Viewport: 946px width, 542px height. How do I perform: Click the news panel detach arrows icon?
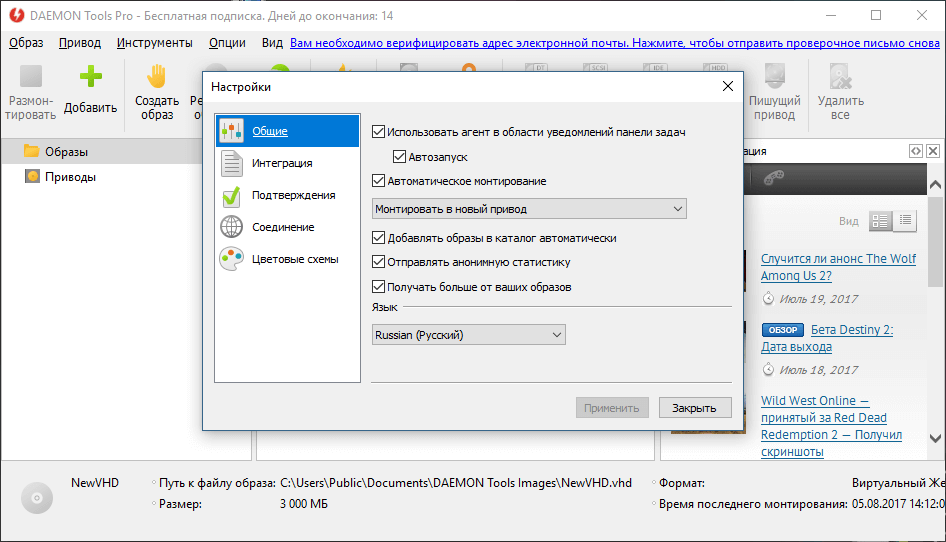tap(916, 151)
